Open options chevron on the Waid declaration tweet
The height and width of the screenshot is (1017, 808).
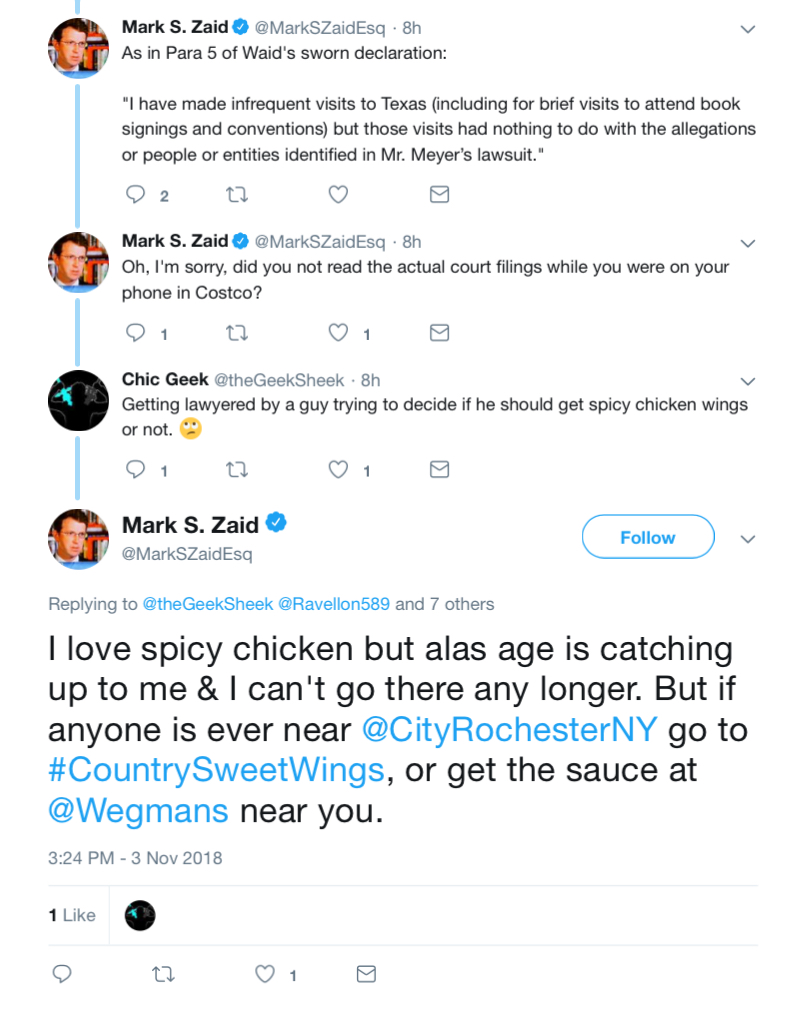click(748, 29)
